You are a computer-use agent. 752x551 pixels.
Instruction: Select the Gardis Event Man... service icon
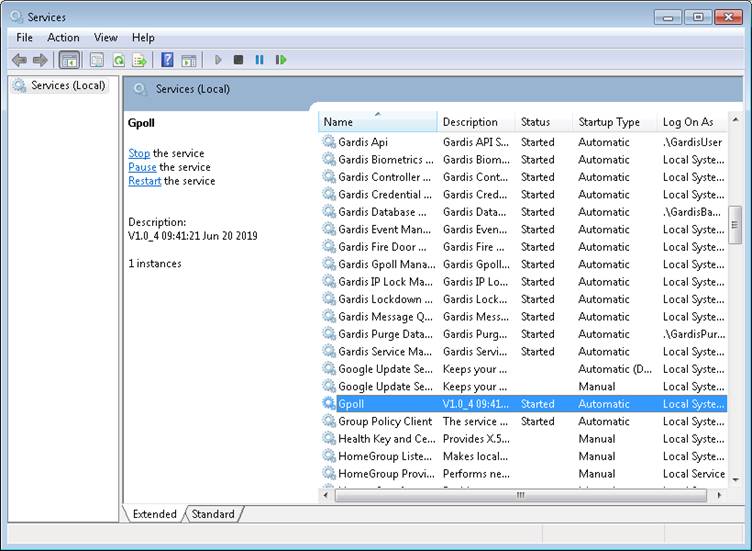(329, 229)
